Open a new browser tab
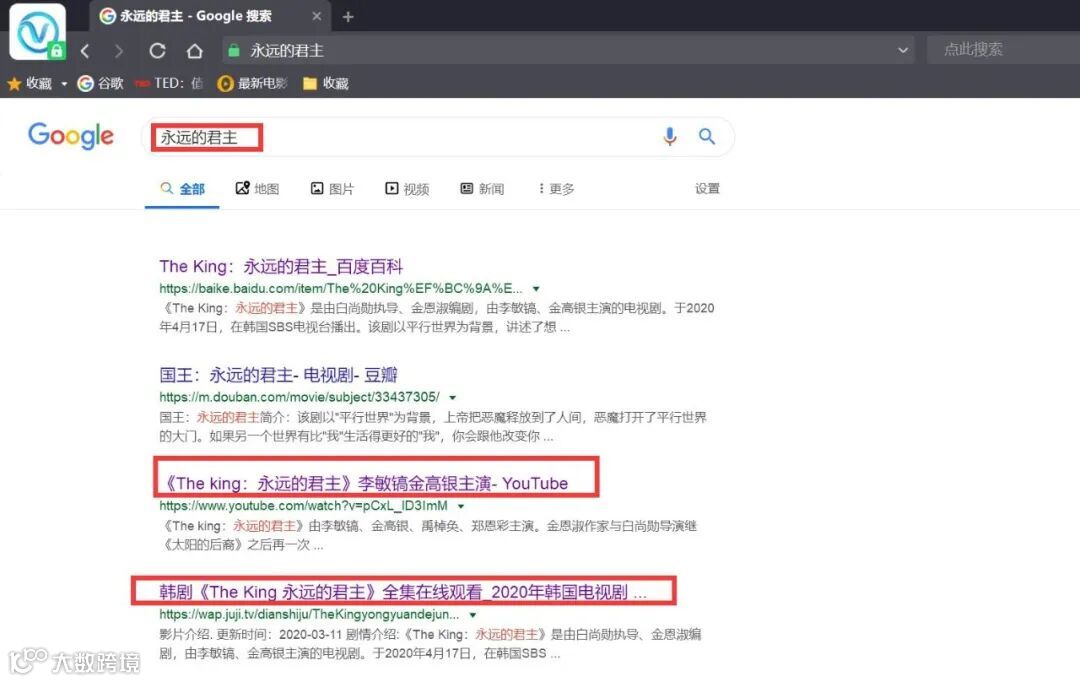The width and height of the screenshot is (1080, 682). pyautogui.click(x=348, y=17)
